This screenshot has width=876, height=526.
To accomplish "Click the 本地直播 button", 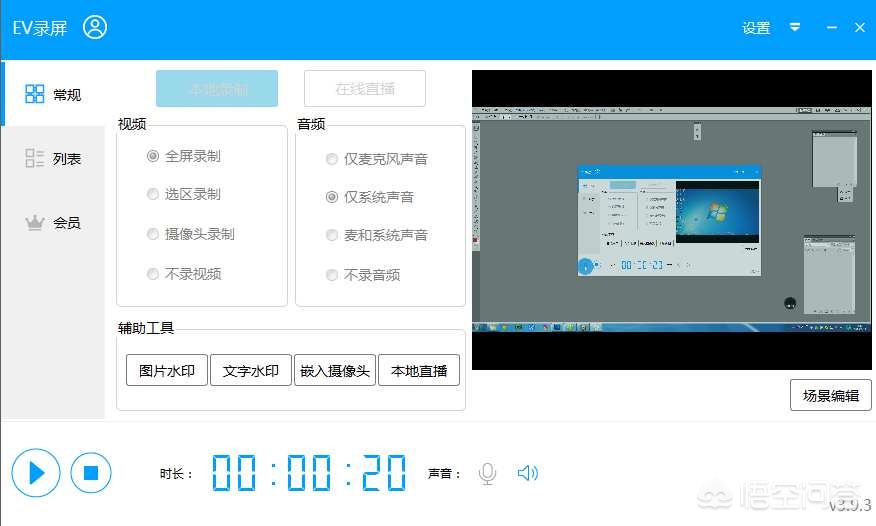I will (x=419, y=370).
